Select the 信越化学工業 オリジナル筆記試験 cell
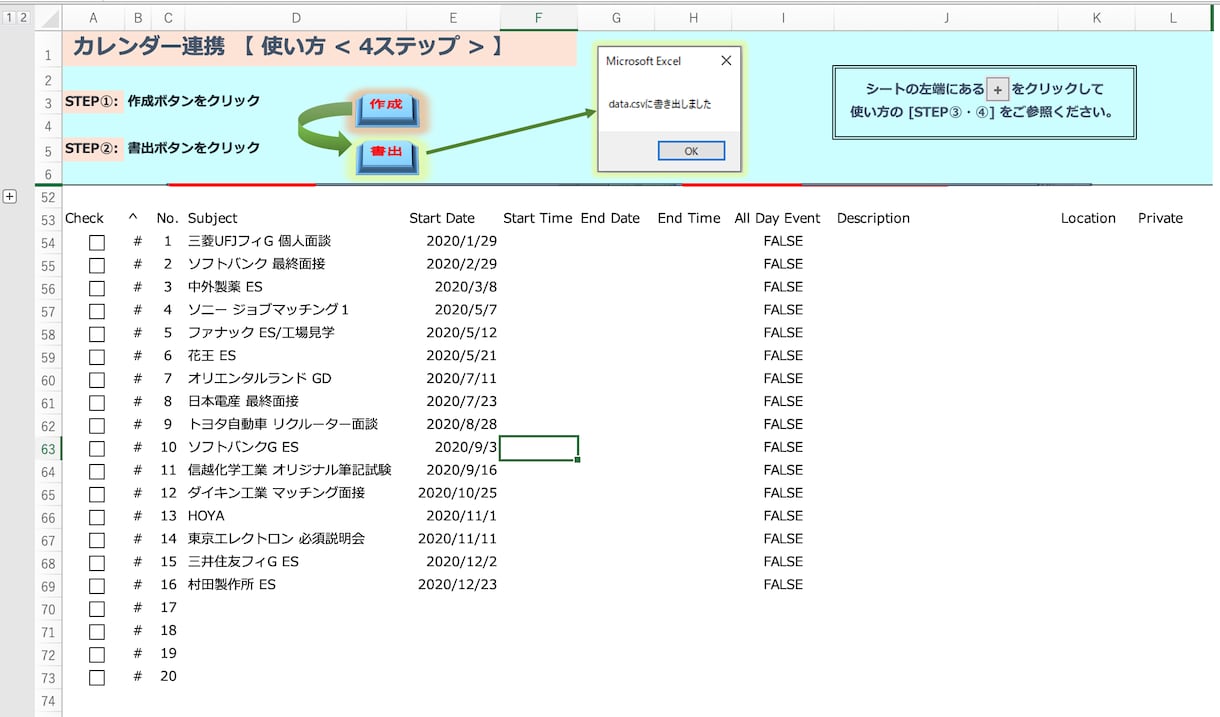 pyautogui.click(x=296, y=470)
